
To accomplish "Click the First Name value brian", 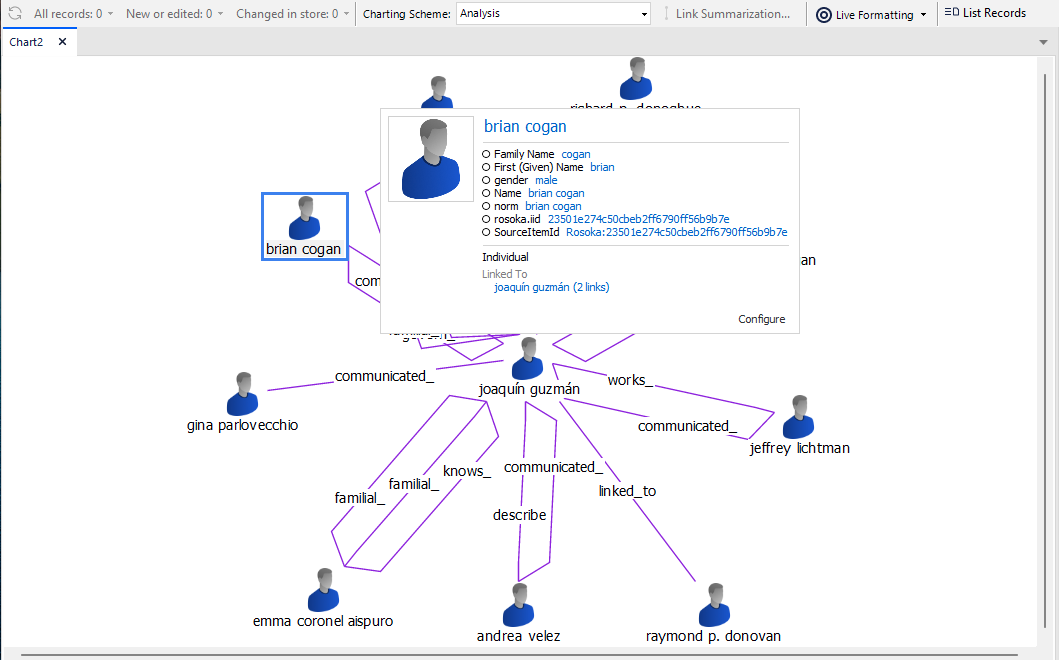I will pos(602,167).
